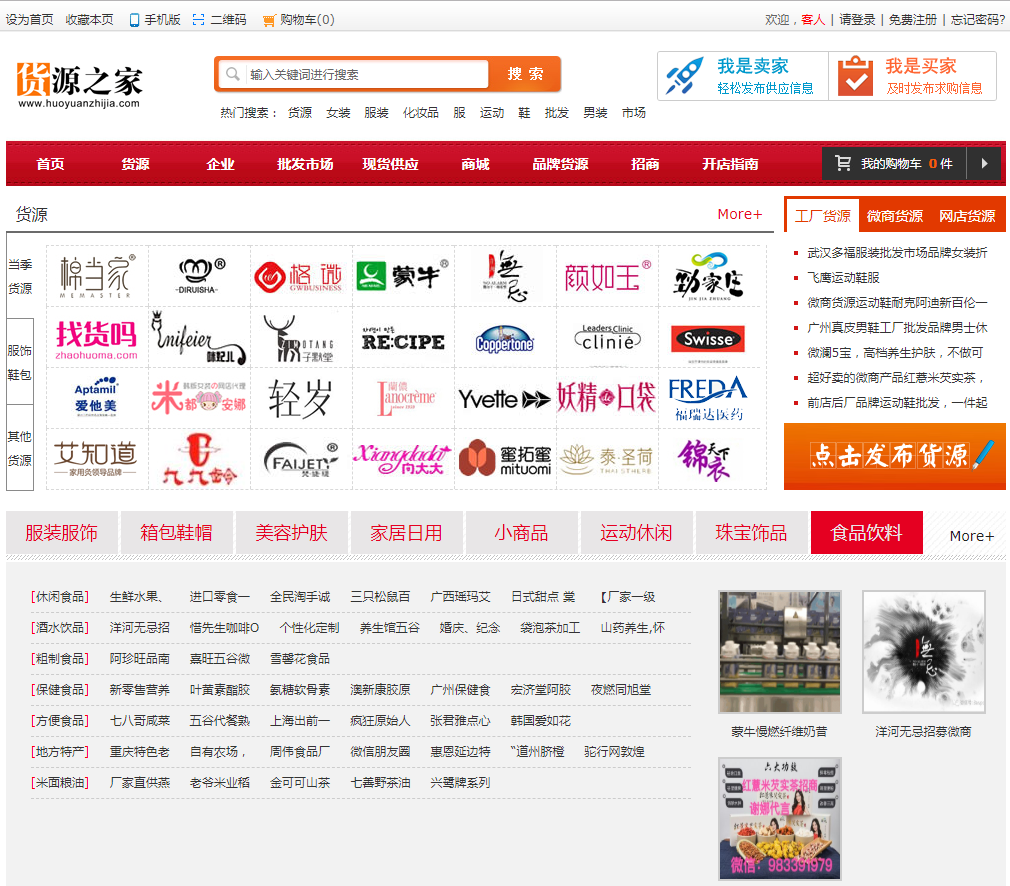Select the 珠宝饰品 category tab
Viewport: 1010px width, 886px height.
pyautogui.click(x=752, y=533)
